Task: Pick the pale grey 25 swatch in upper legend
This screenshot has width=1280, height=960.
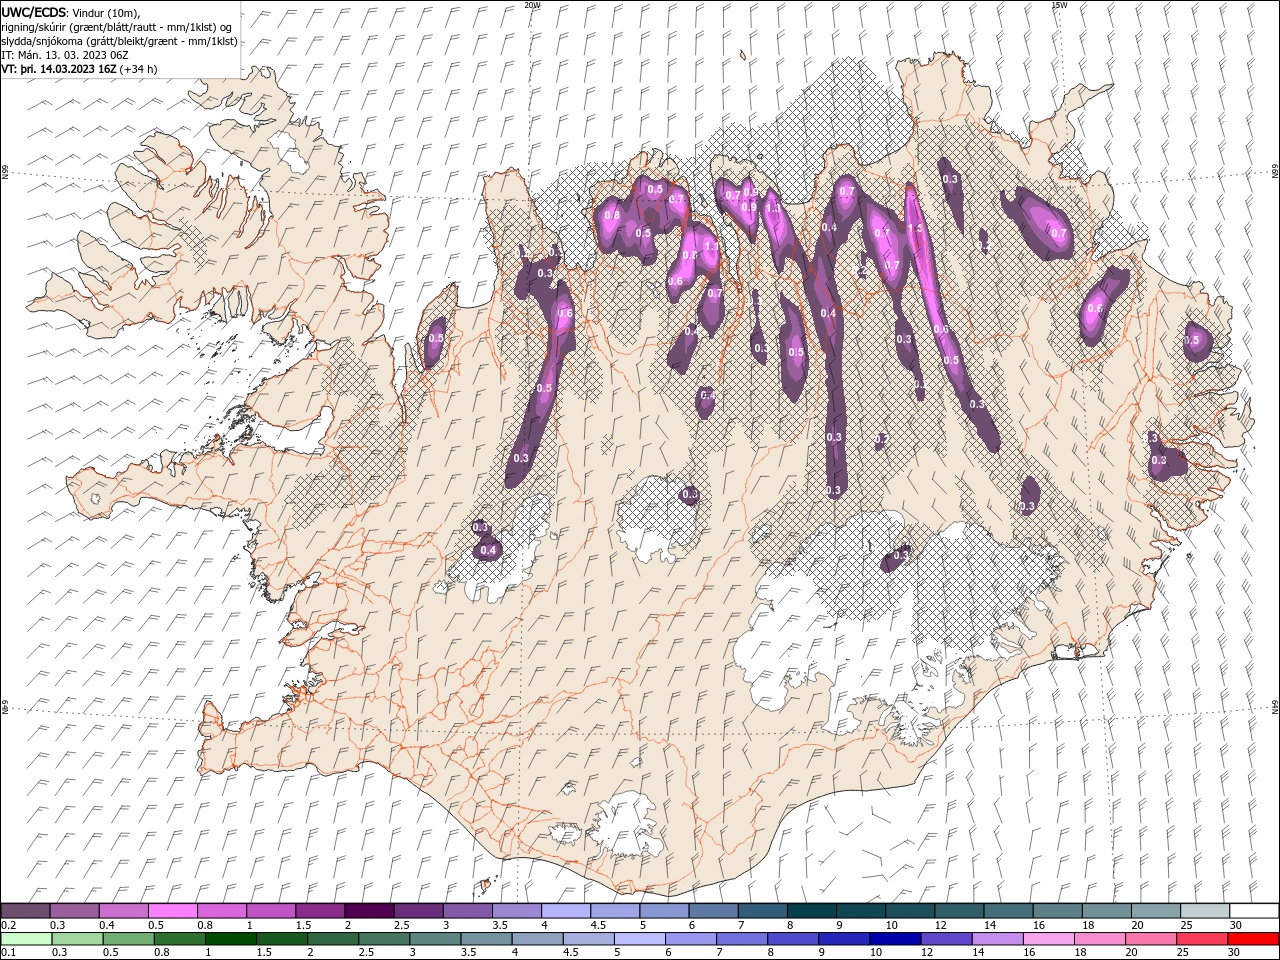Action: coord(1206,911)
